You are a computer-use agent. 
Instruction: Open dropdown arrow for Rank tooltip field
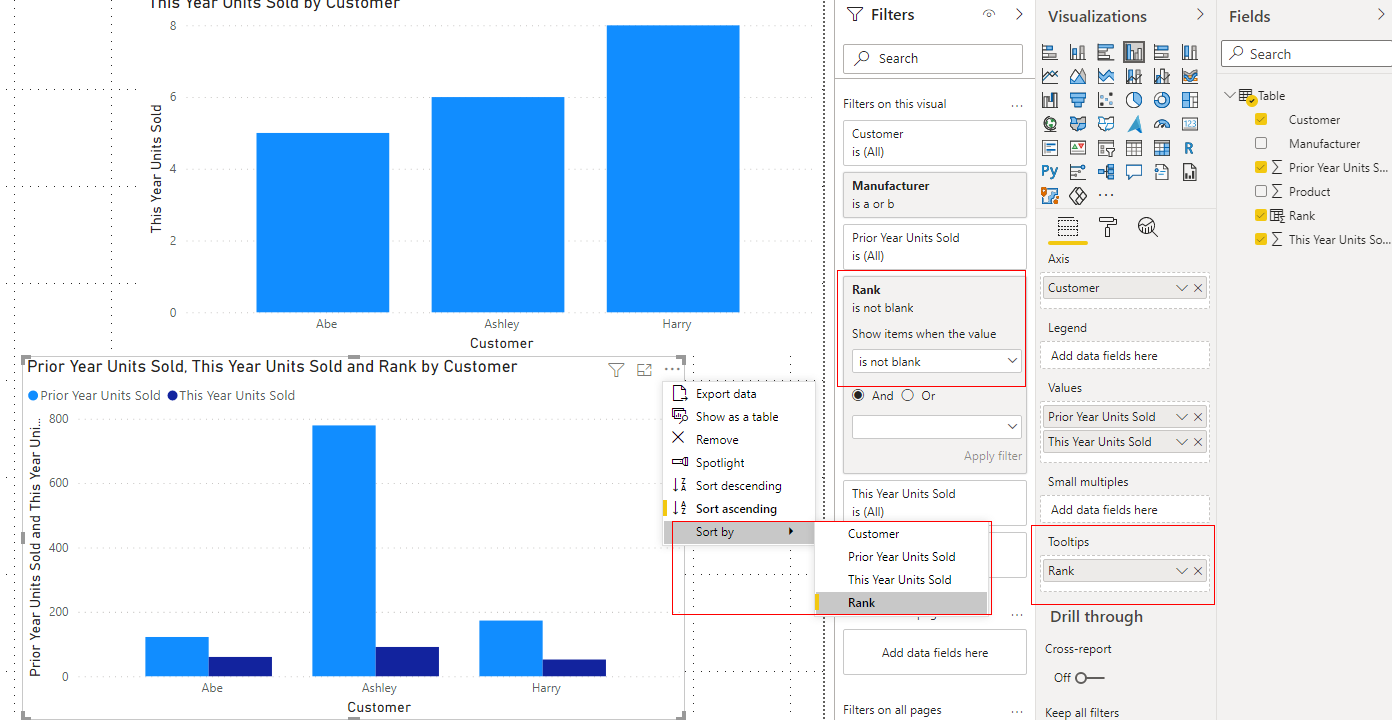(1182, 571)
